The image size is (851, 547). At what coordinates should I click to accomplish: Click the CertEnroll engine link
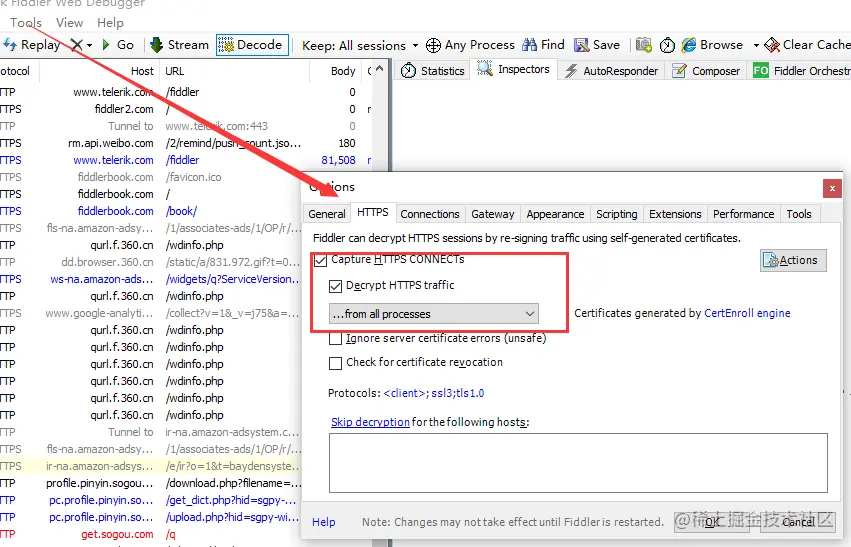(747, 313)
